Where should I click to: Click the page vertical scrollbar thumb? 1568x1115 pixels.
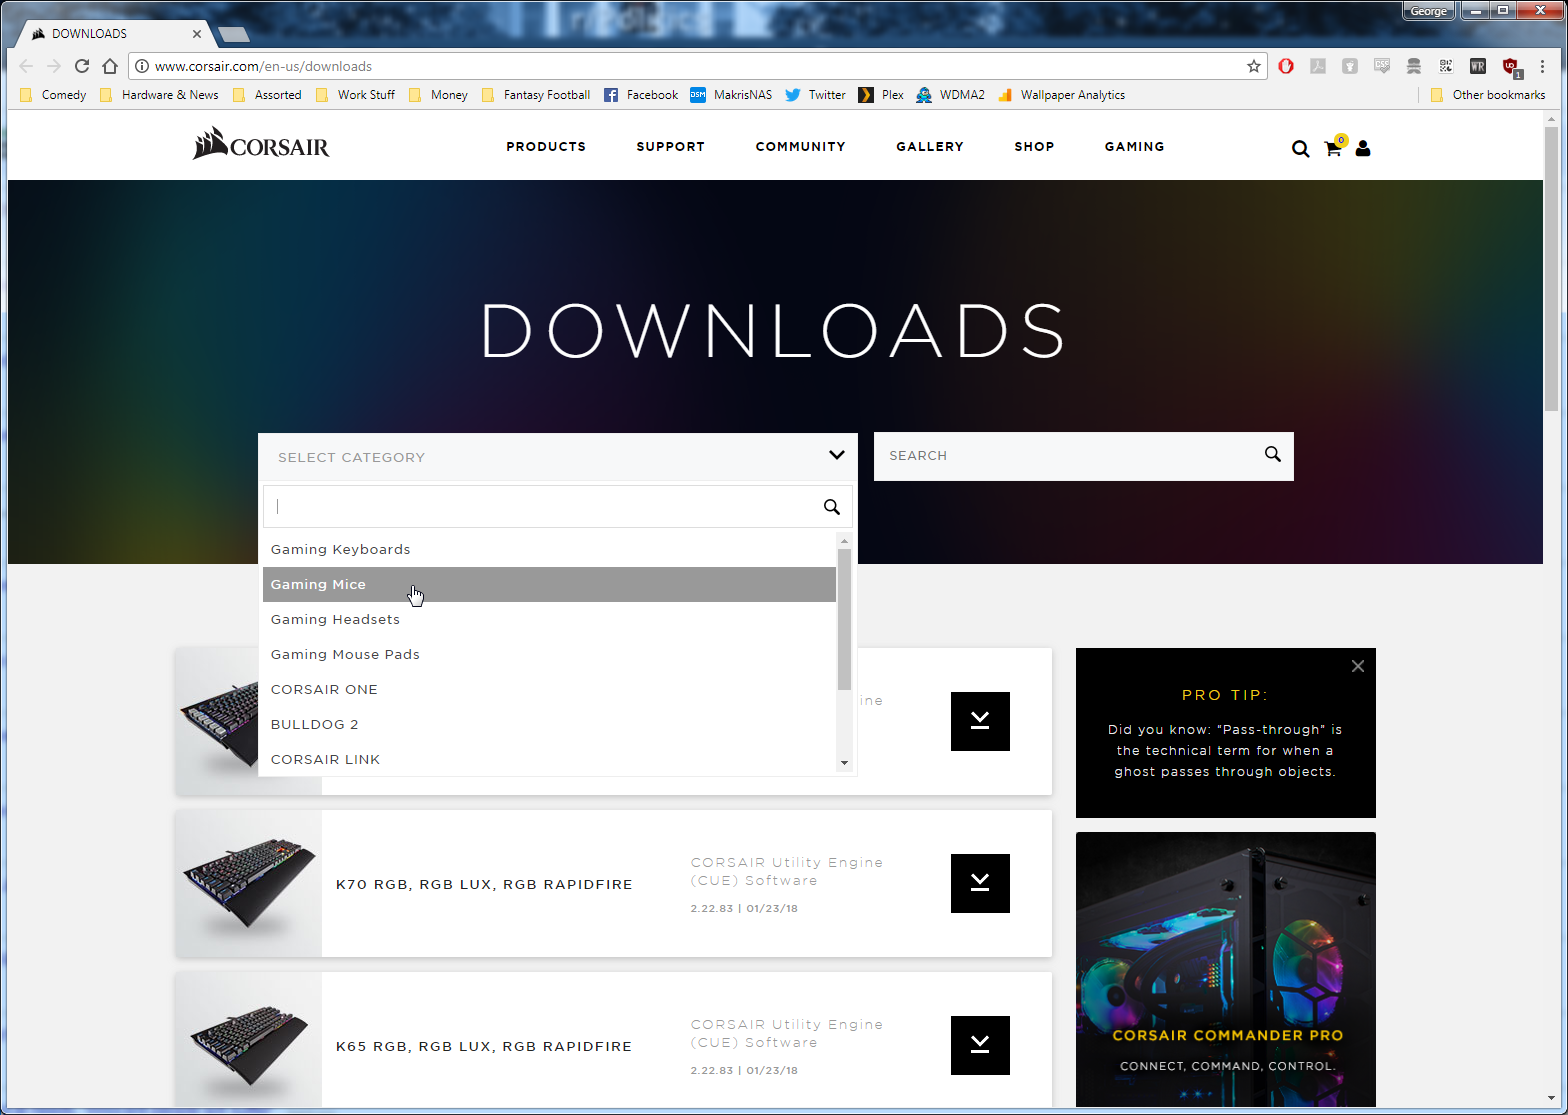coord(1551,268)
